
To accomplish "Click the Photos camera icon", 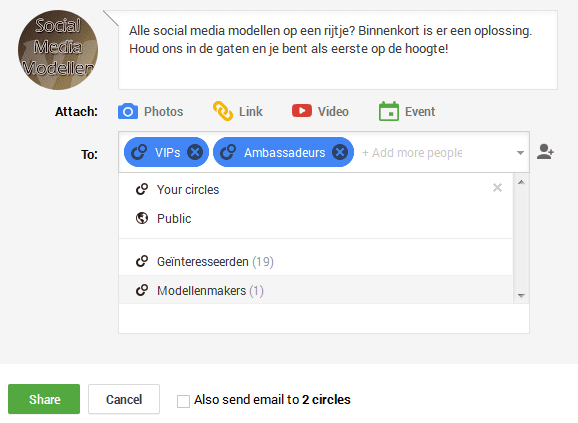I will [x=128, y=111].
